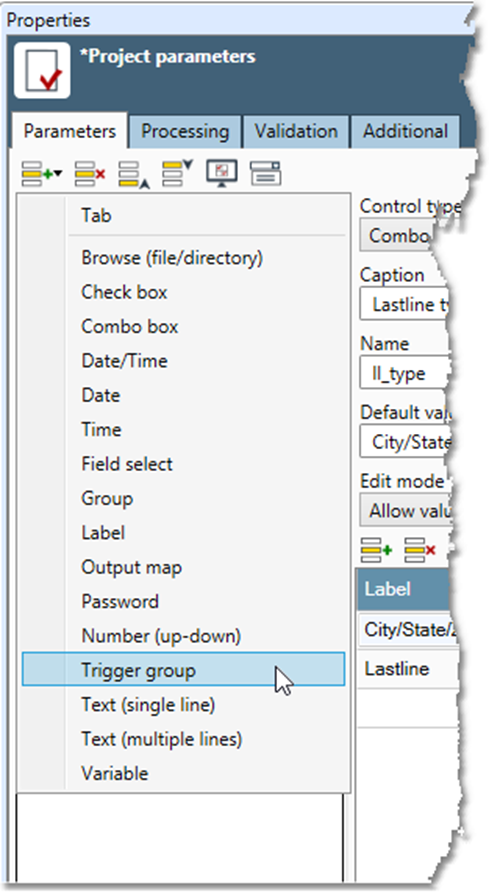
Task: Click the delete parameter icon in toolbar
Action: [x=90, y=174]
